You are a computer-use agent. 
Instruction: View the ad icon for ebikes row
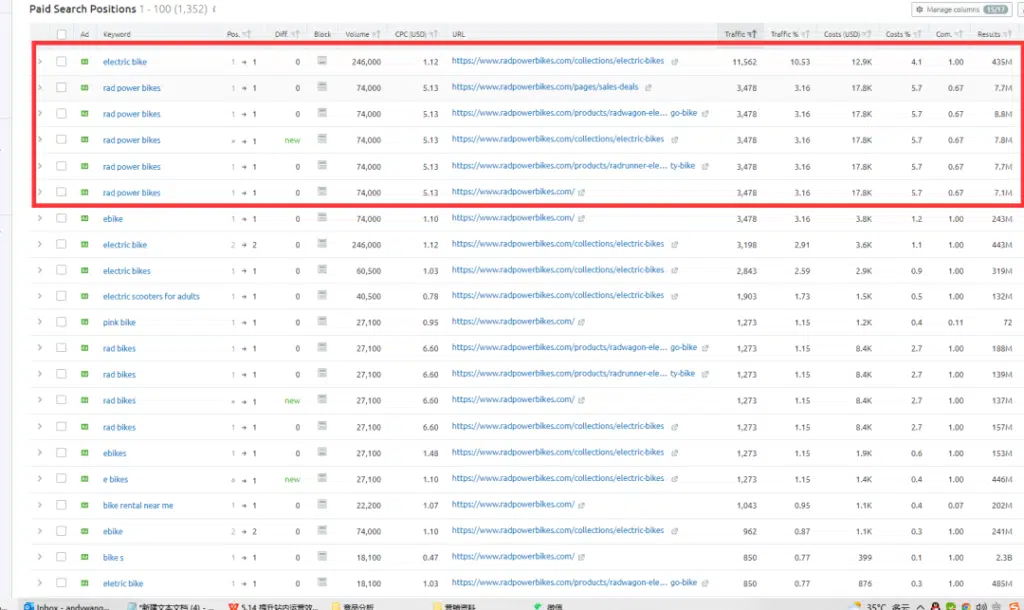click(x=84, y=453)
